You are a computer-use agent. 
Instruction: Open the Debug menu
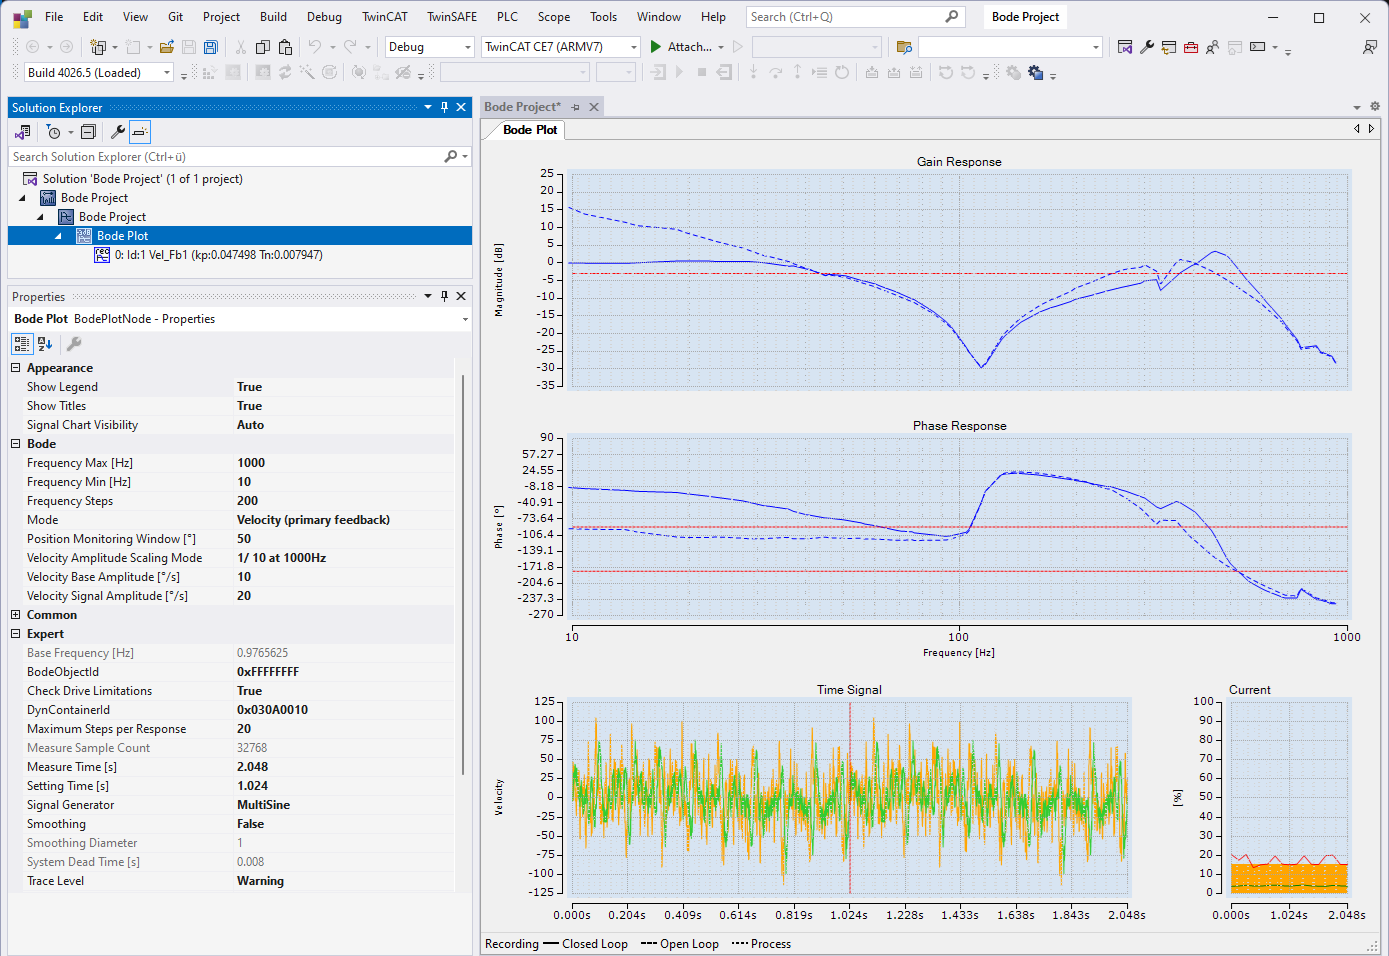pyautogui.click(x=324, y=17)
